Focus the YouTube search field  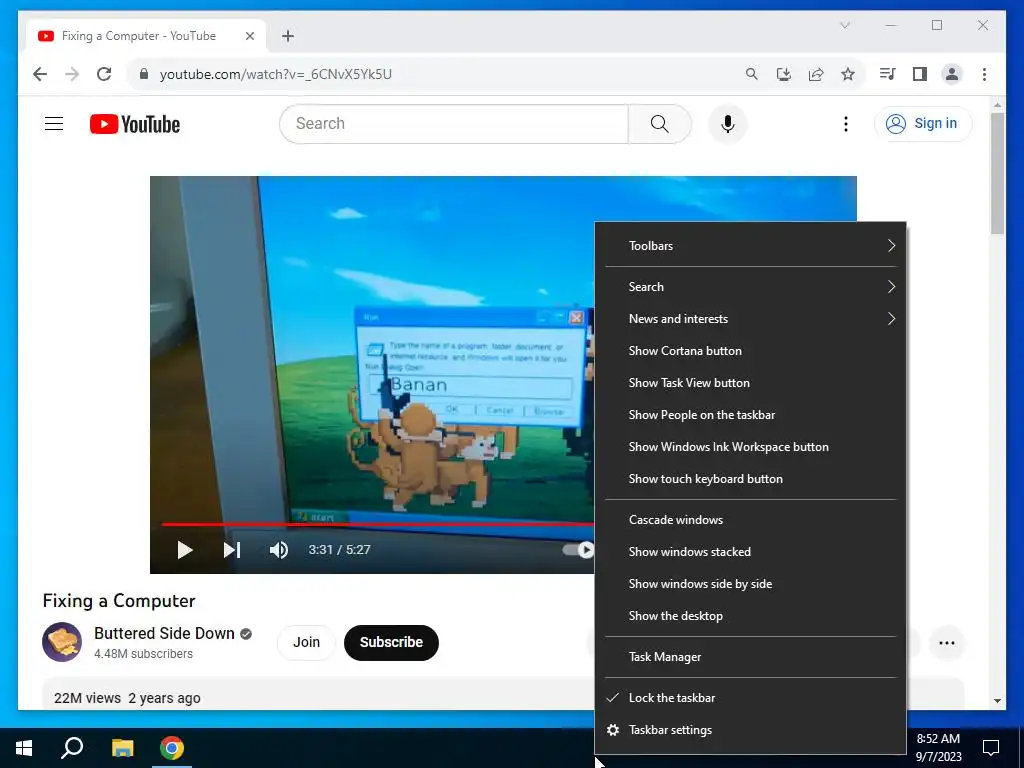point(453,123)
